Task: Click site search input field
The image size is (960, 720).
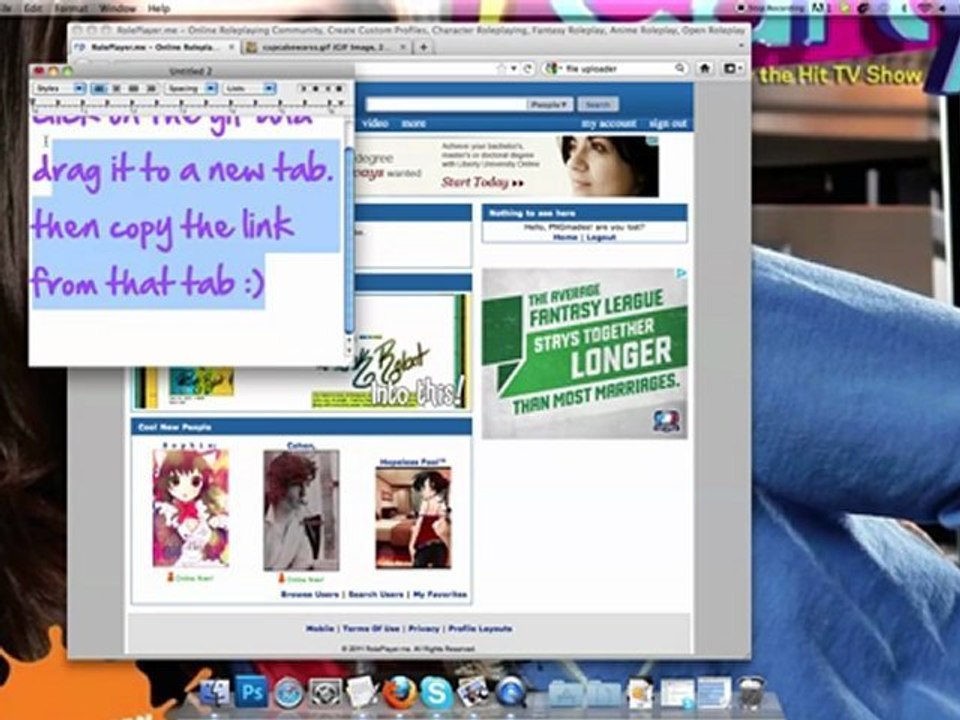Action: pos(447,105)
